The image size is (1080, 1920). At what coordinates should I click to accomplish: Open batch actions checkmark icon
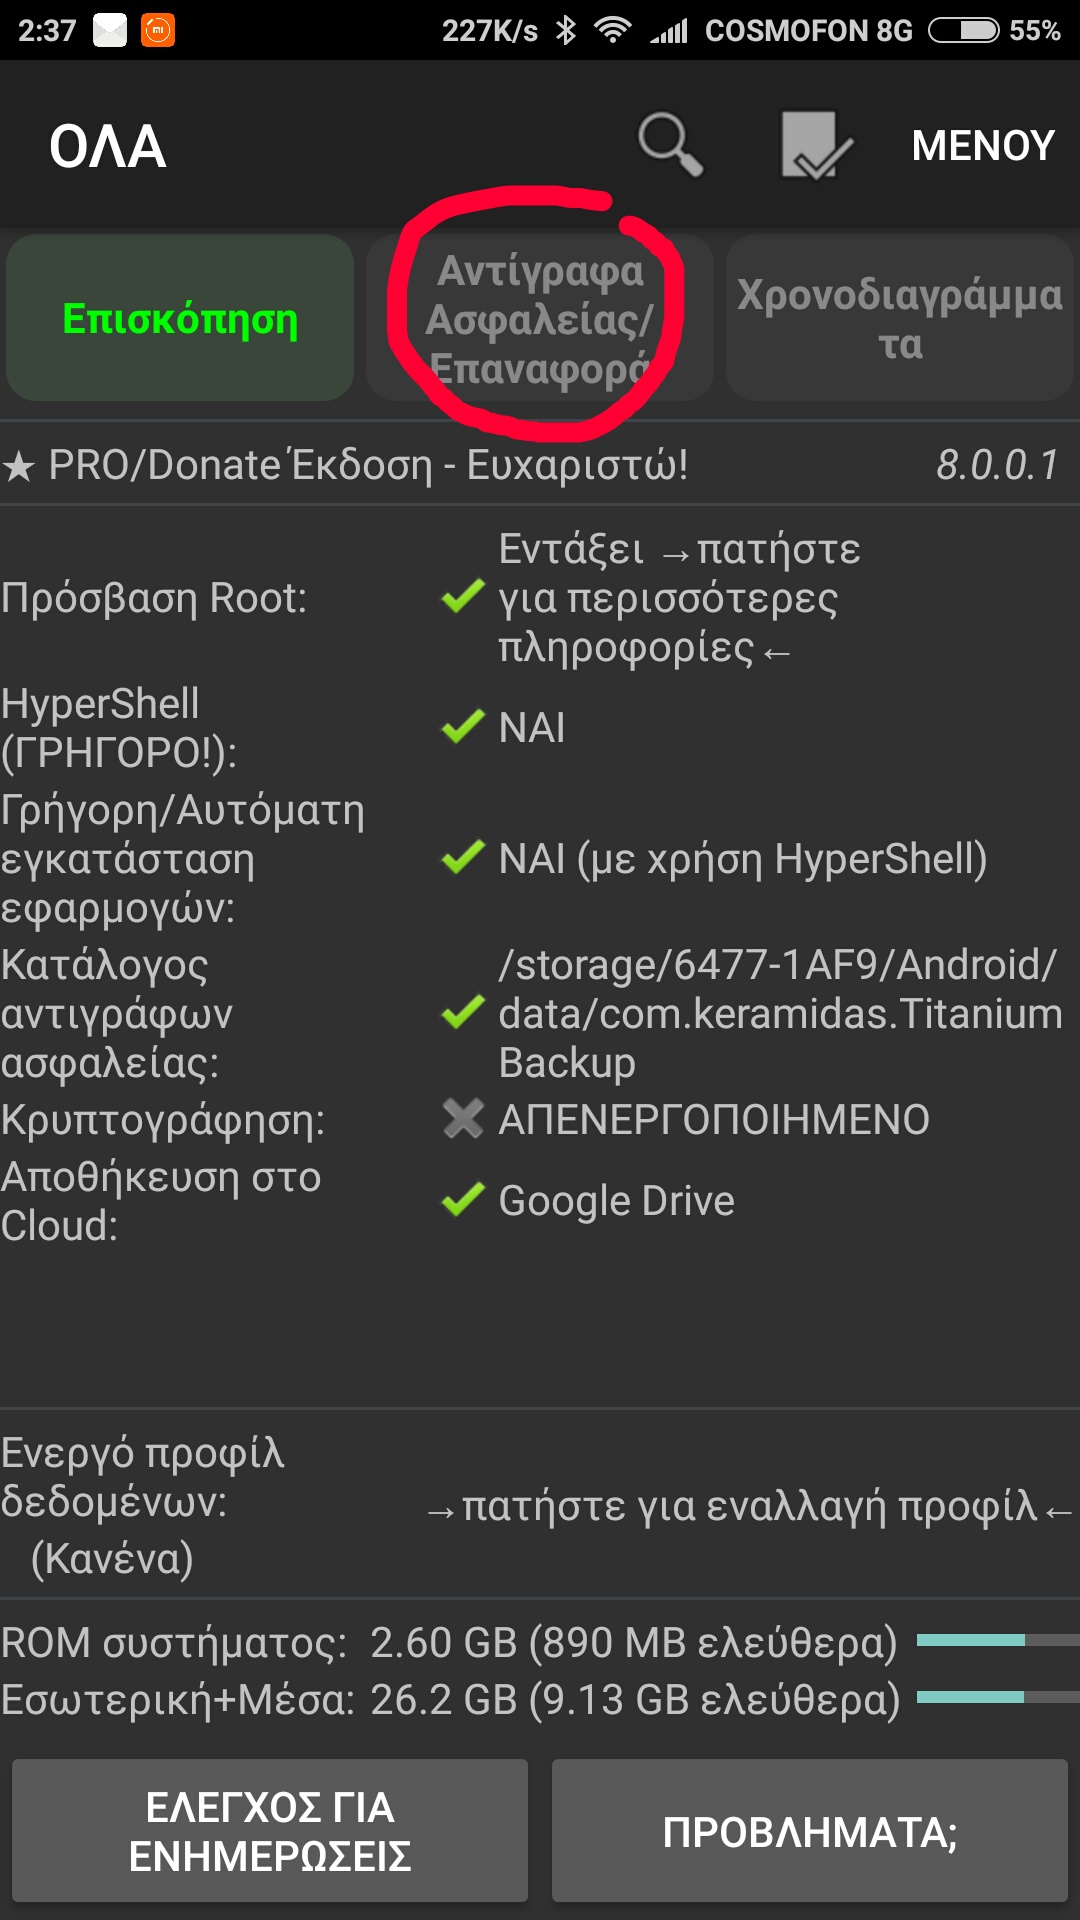(815, 146)
